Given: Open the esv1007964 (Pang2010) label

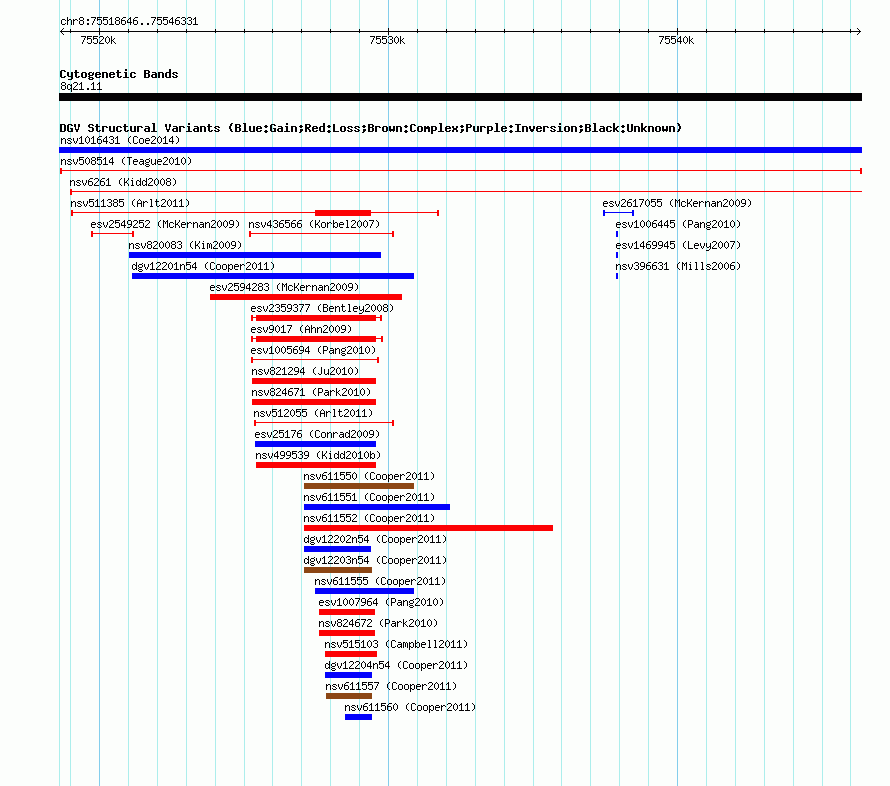Looking at the screenshot, I should coord(381,602).
